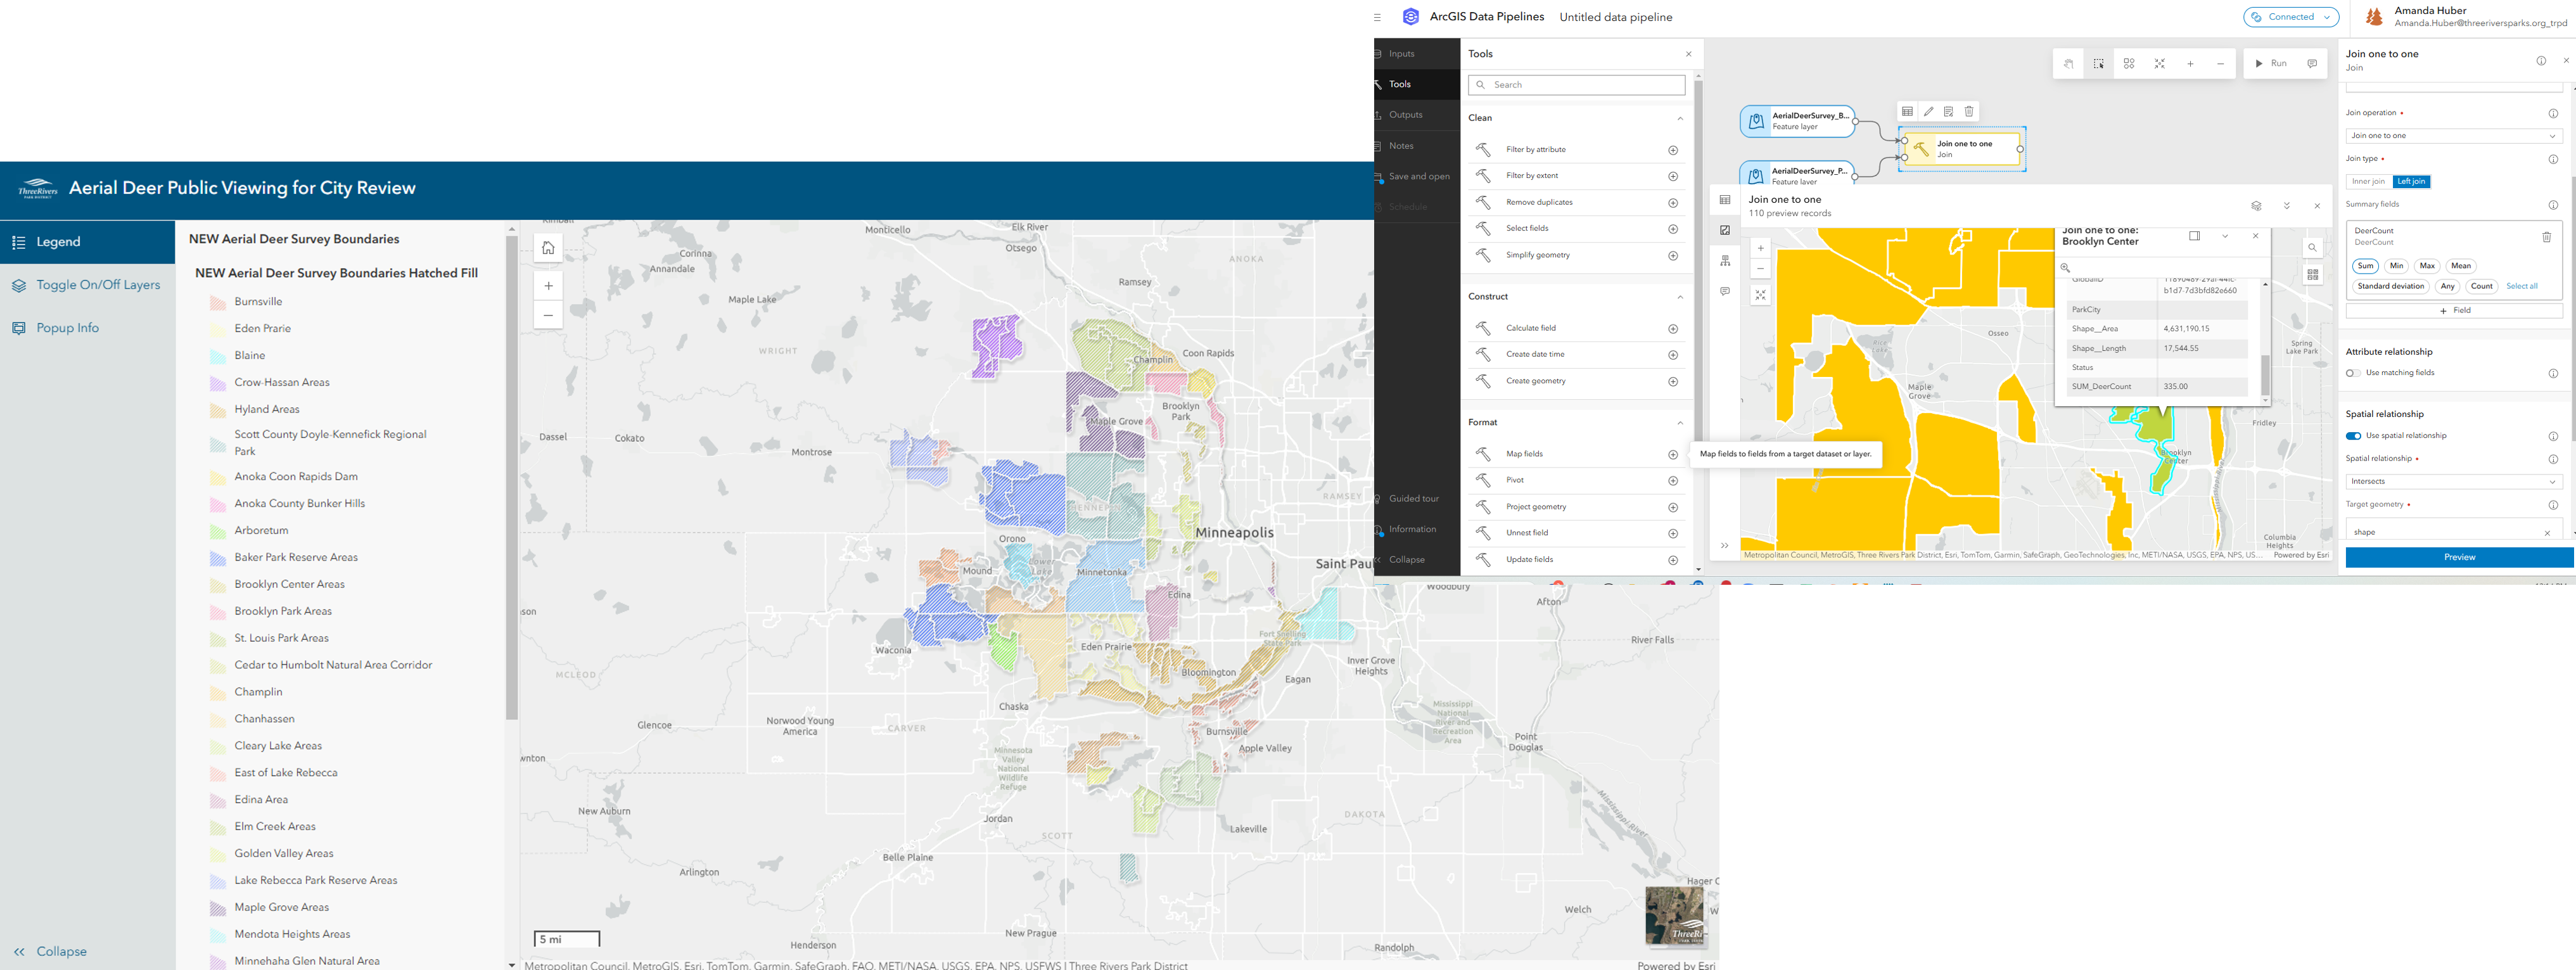The image size is (2576, 970).
Task: Click the map layers icon in preview header
Action: pyautogui.click(x=2256, y=206)
